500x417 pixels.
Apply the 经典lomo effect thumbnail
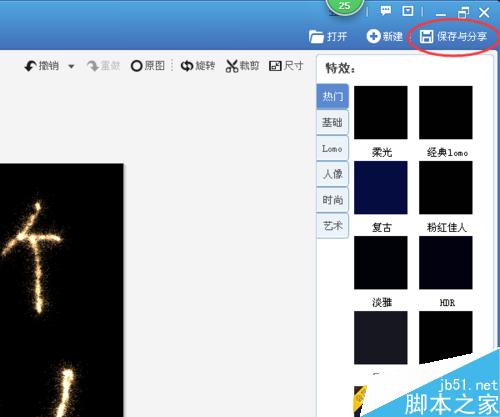point(446,112)
